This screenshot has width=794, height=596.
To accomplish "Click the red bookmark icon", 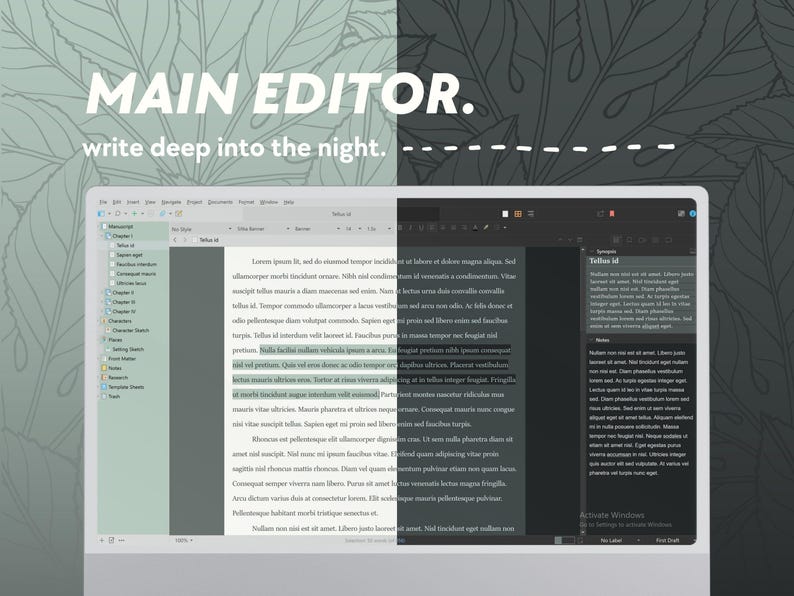I will click(x=612, y=214).
